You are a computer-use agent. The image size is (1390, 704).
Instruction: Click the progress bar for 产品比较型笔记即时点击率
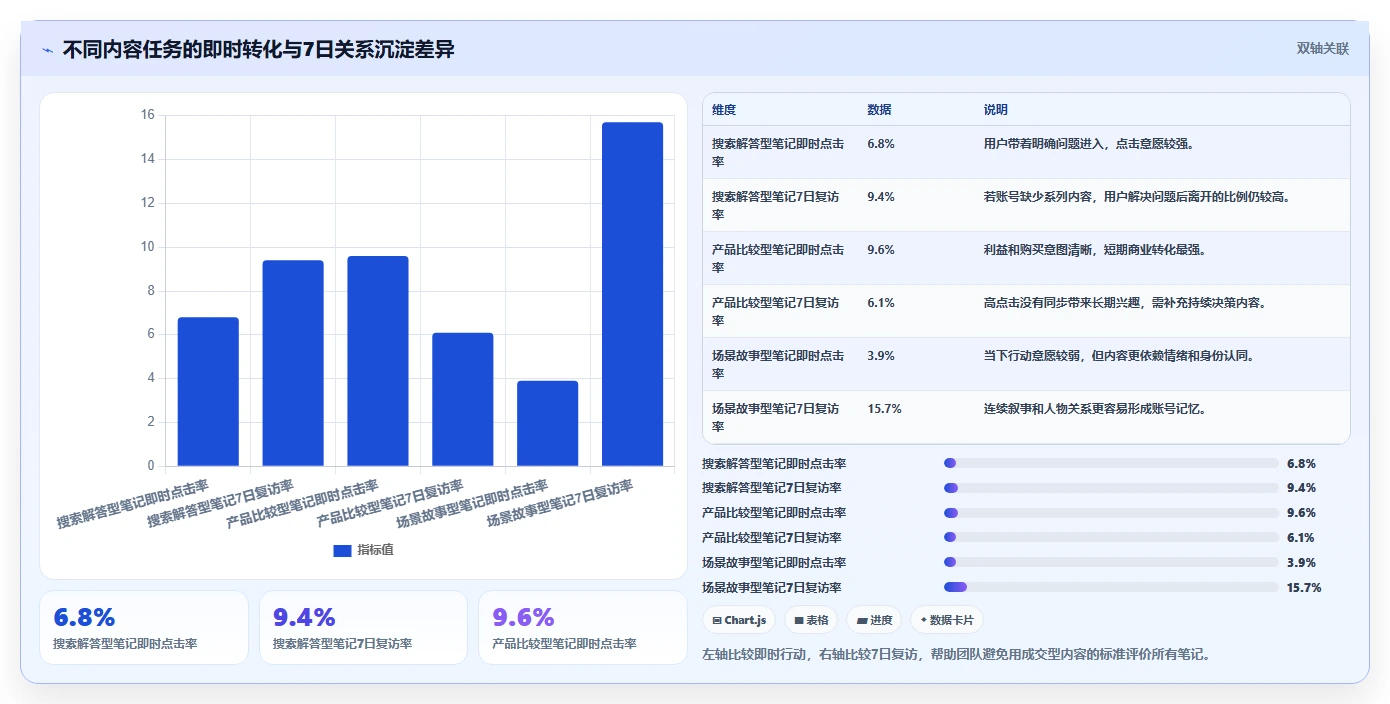point(1111,513)
